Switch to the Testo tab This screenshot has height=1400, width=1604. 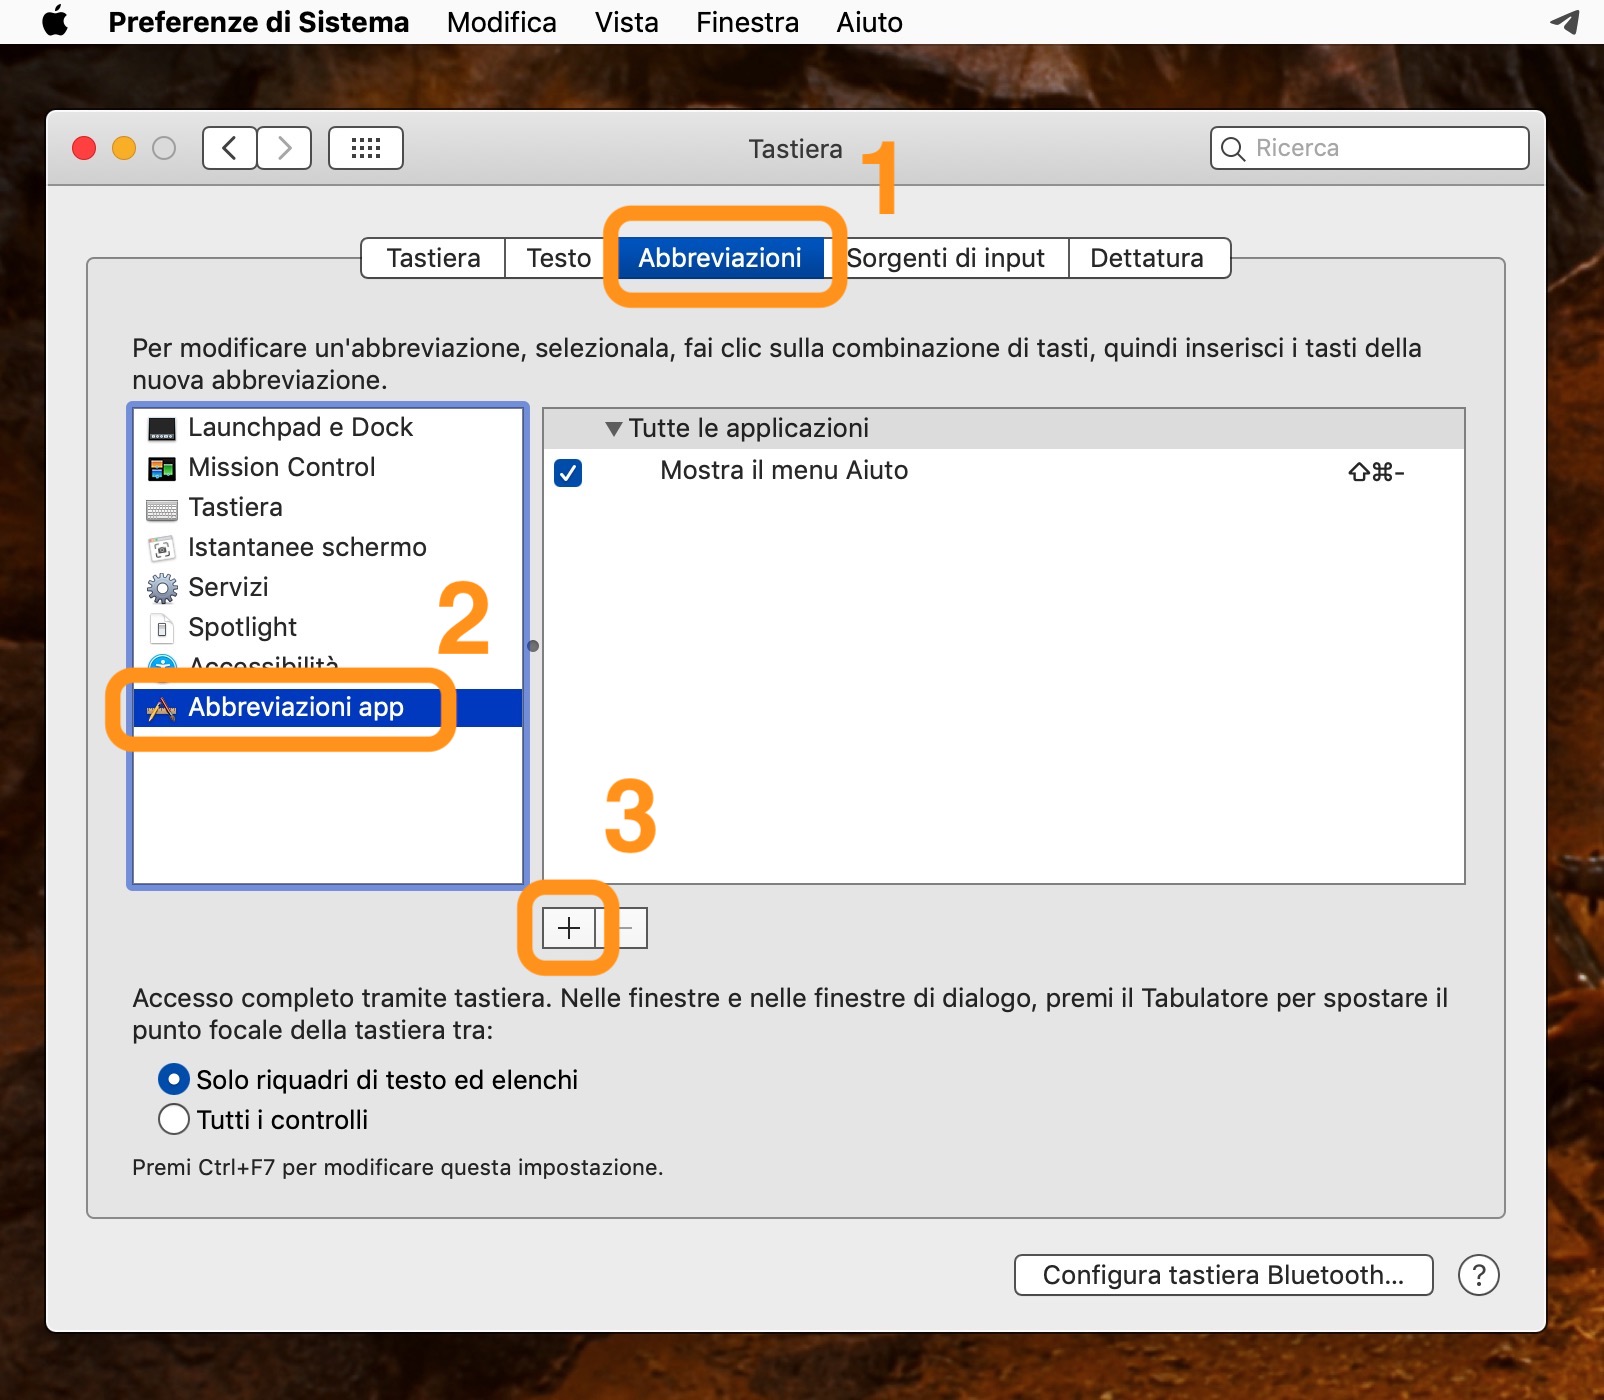(x=559, y=258)
